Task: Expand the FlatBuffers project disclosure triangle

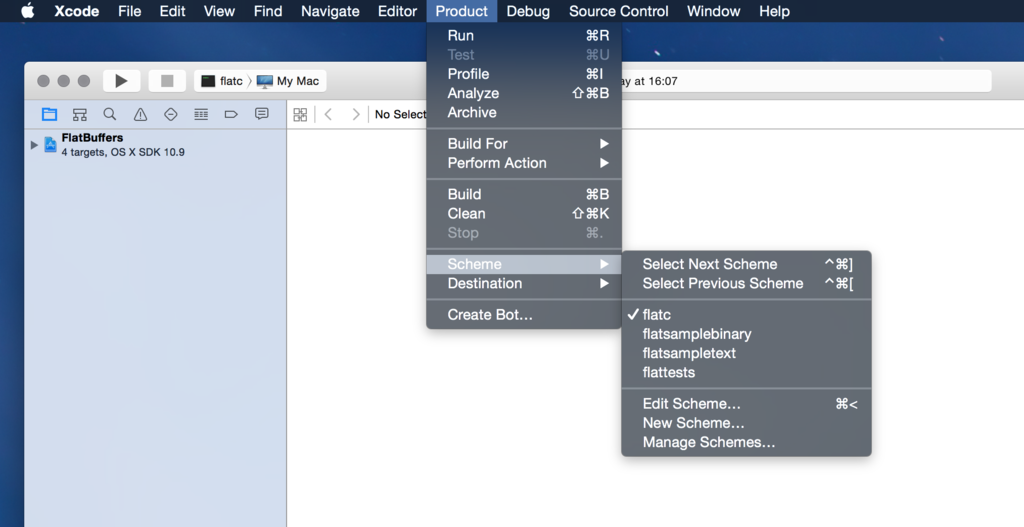Action: click(34, 144)
